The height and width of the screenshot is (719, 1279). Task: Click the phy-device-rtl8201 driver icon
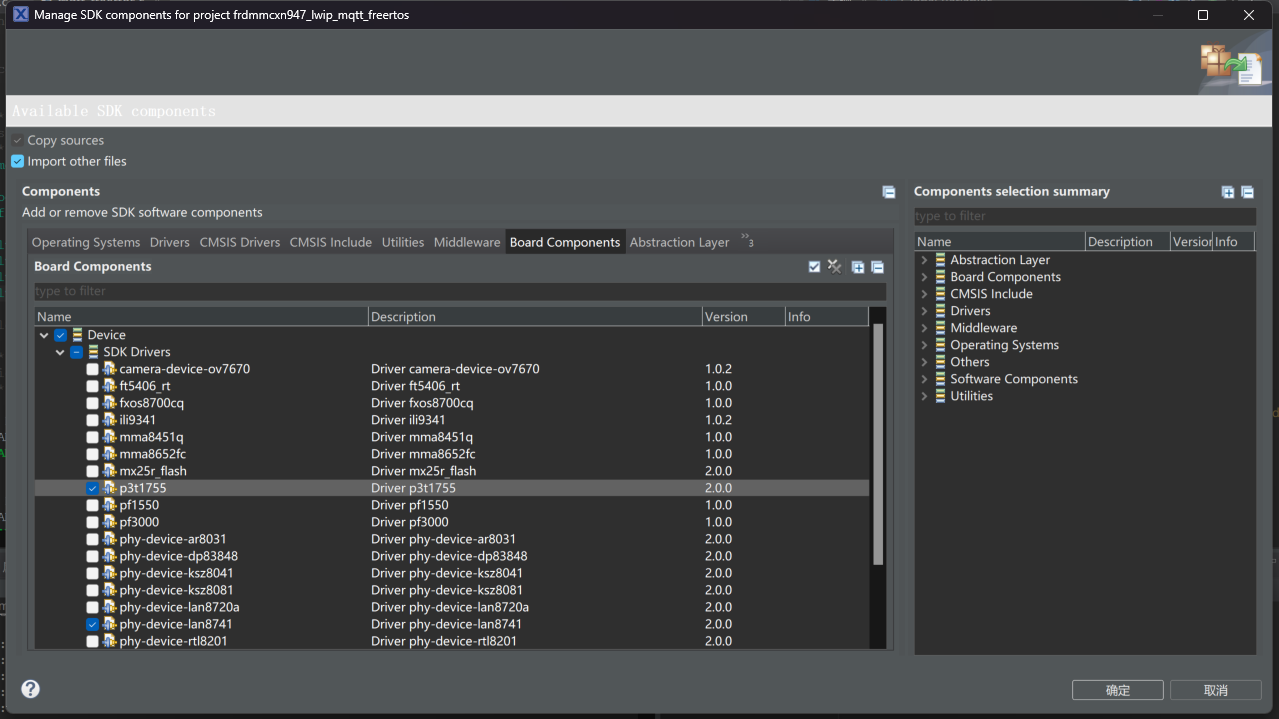click(110, 641)
